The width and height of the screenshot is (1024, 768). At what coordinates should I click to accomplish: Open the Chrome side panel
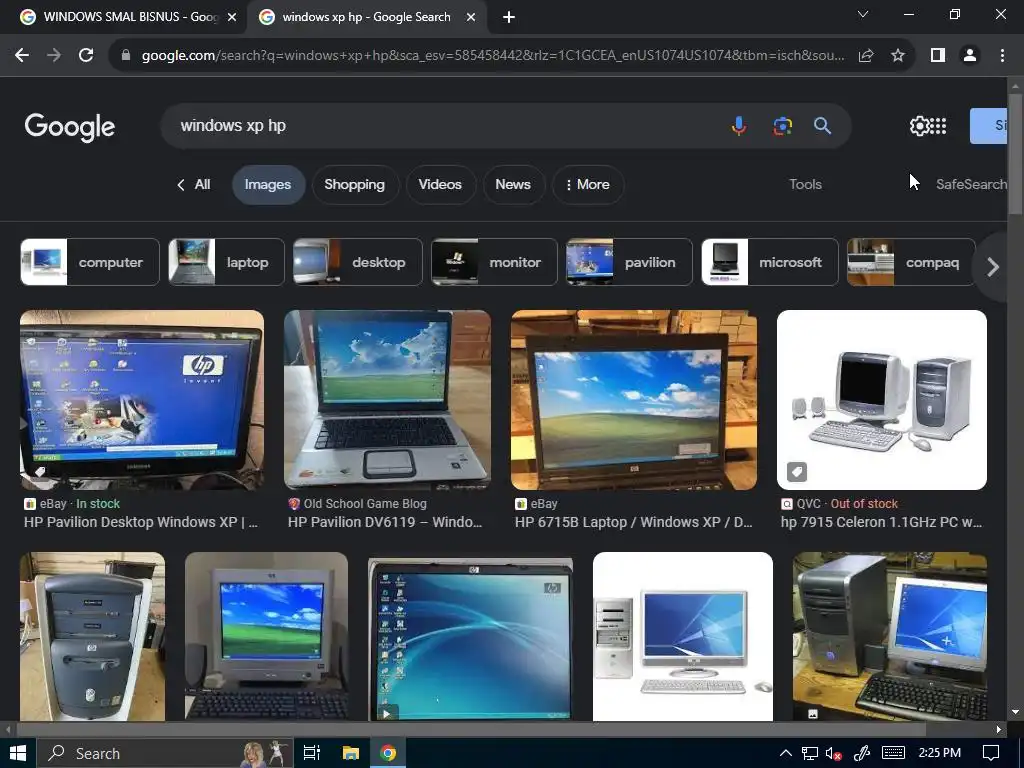938,56
